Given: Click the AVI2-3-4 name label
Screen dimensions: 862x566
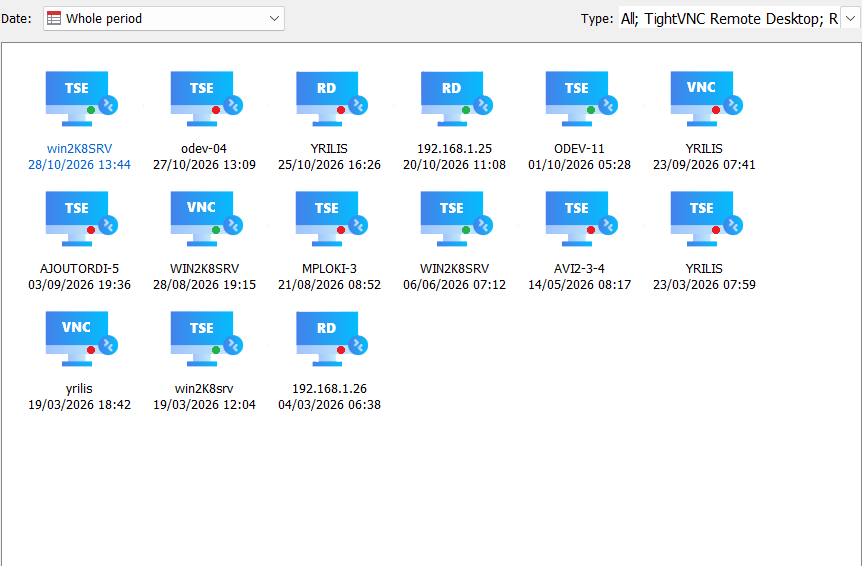Looking at the screenshot, I should coord(579,269).
